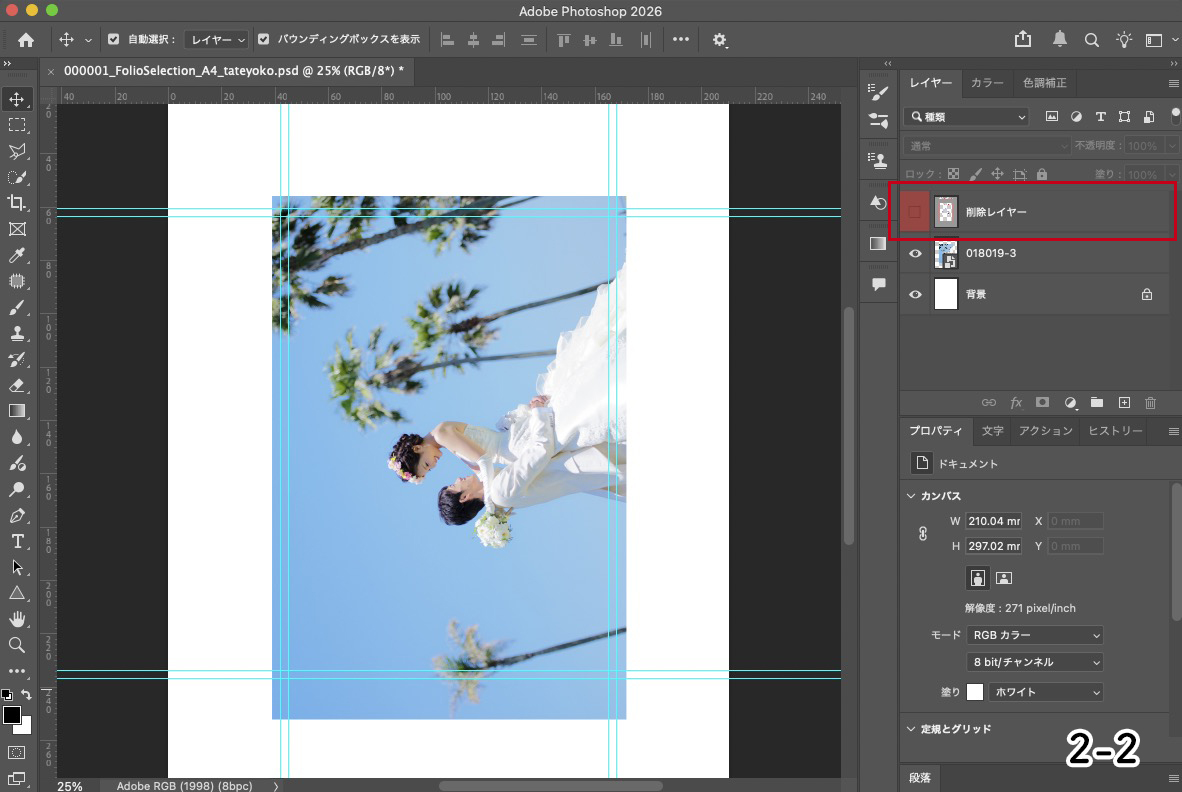Switch to the カラー tab
Image resolution: width=1182 pixels, height=792 pixels.
pyautogui.click(x=987, y=83)
